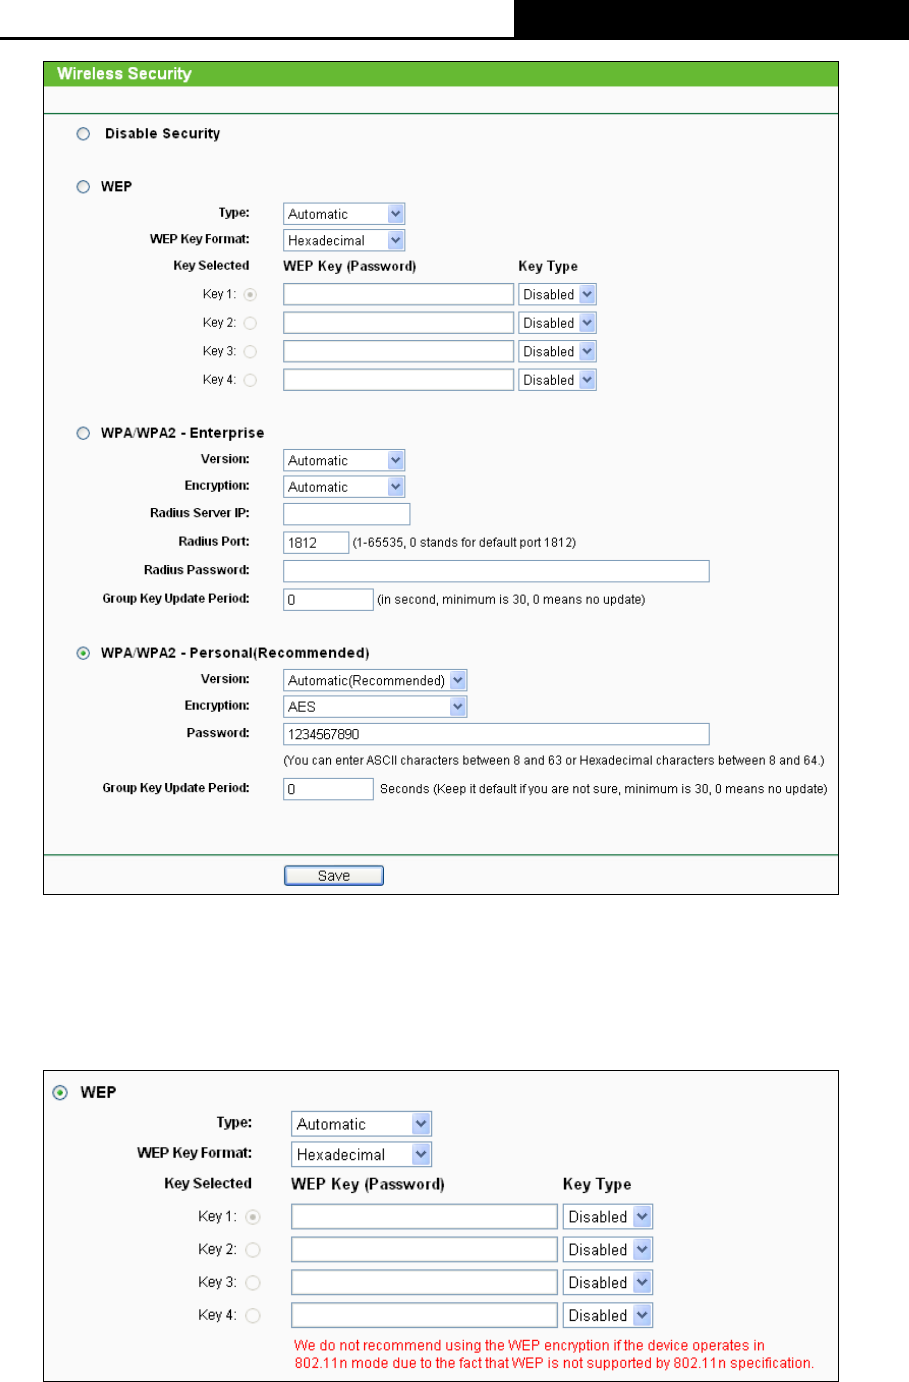Open Personal Encryption AES dropdown
This screenshot has height=1382, width=909.
pos(375,706)
